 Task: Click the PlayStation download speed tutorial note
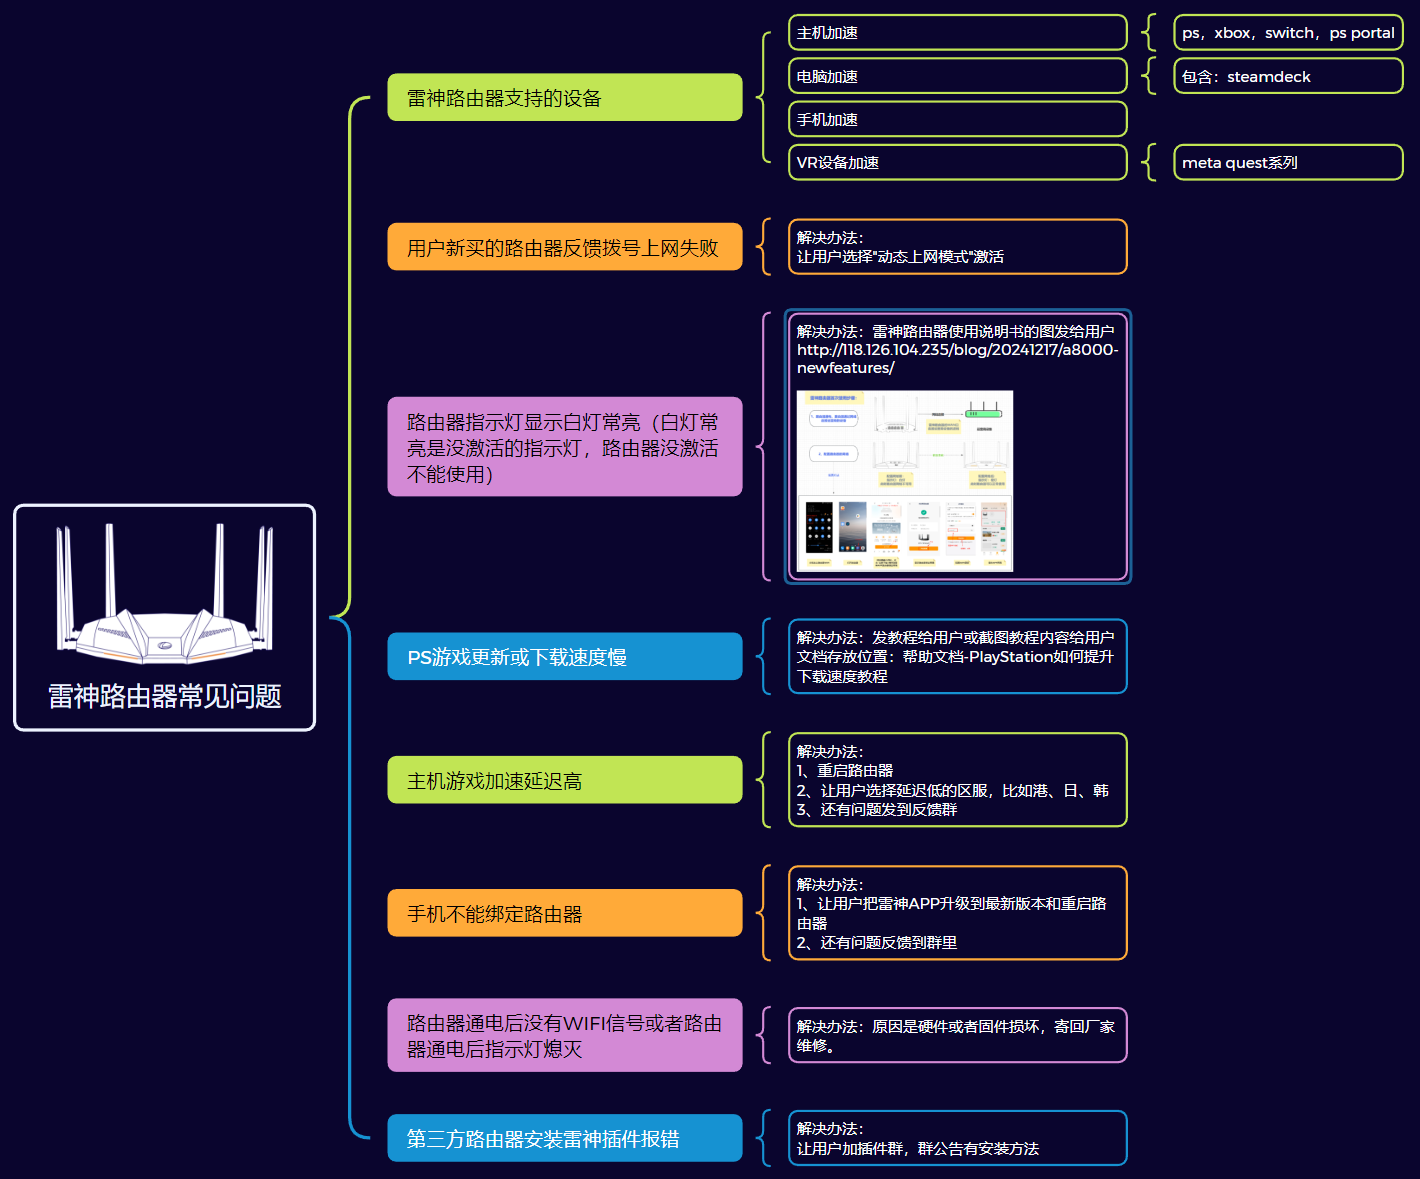pyautogui.click(x=958, y=656)
